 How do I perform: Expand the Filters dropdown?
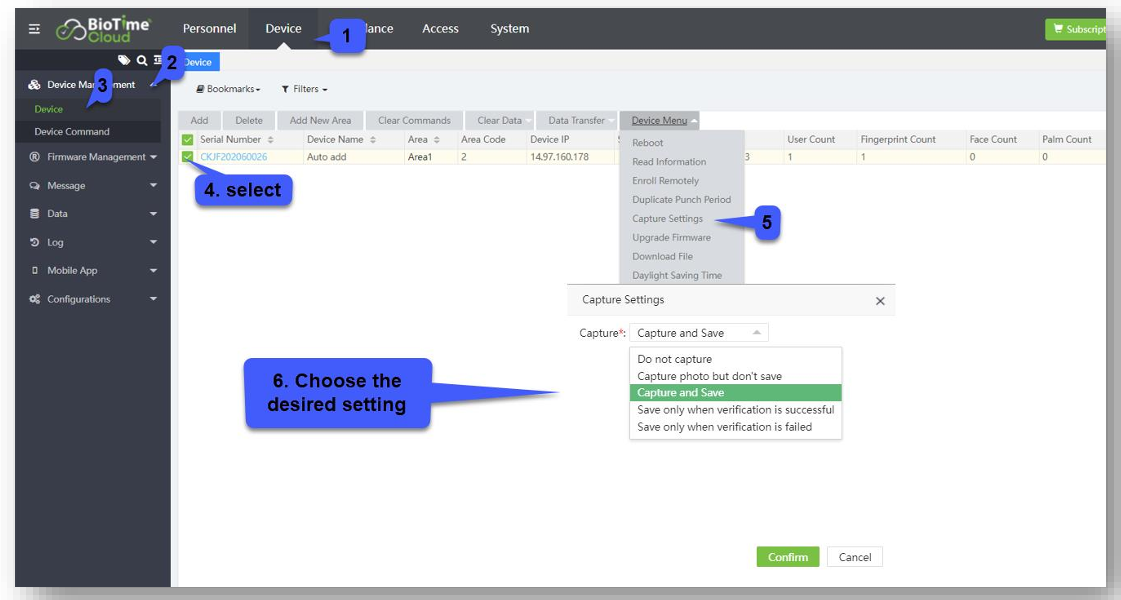304,89
